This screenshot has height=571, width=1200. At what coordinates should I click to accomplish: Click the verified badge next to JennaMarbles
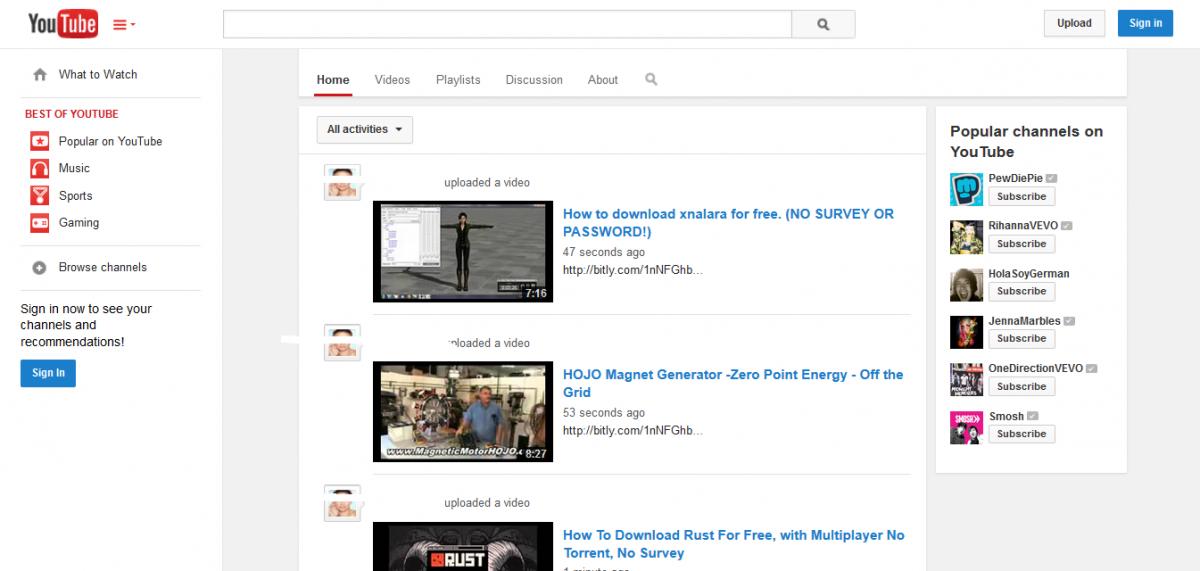[x=1070, y=321]
